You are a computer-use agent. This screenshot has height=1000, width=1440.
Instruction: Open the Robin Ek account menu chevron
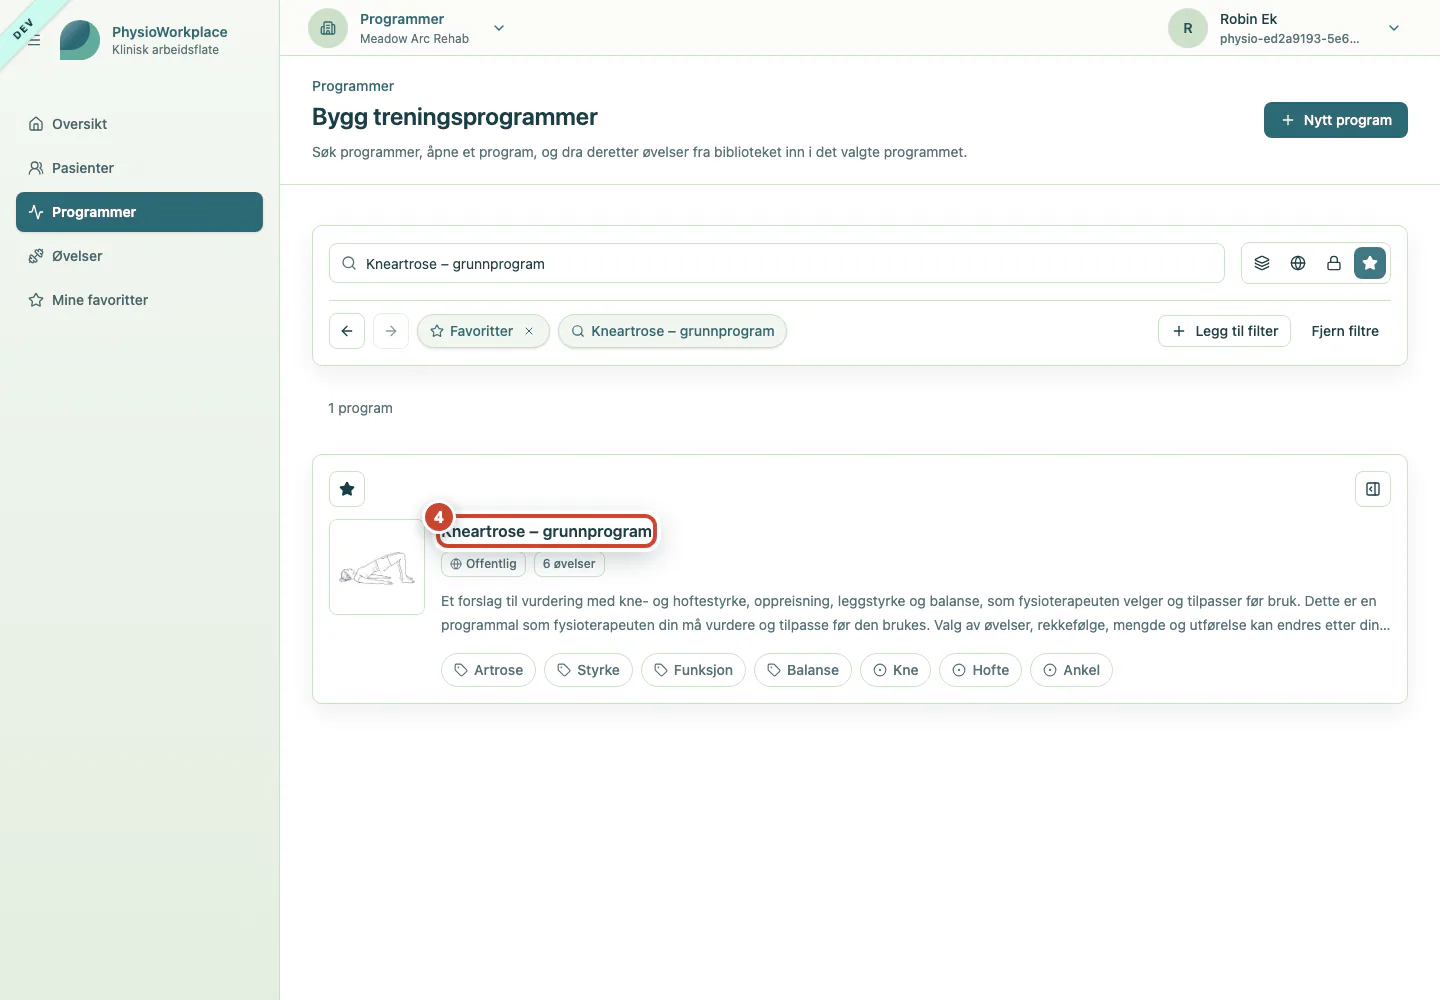[1394, 28]
